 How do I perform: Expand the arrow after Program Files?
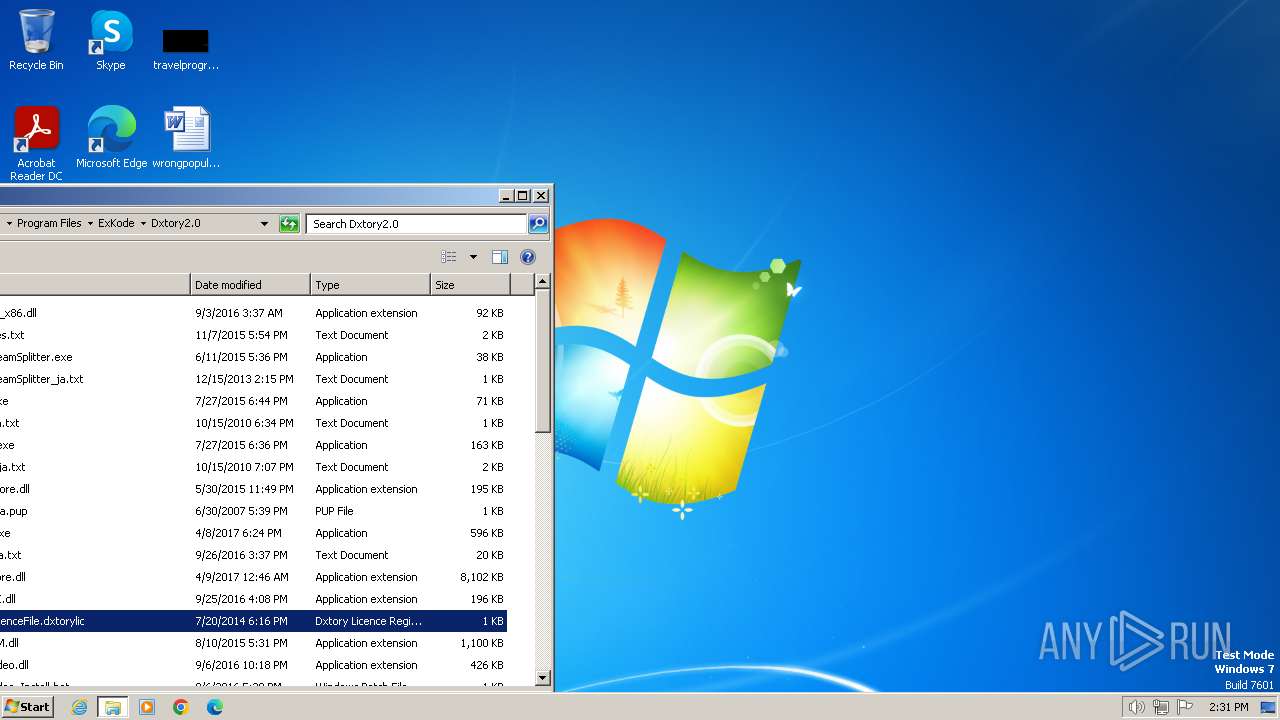click(90, 224)
